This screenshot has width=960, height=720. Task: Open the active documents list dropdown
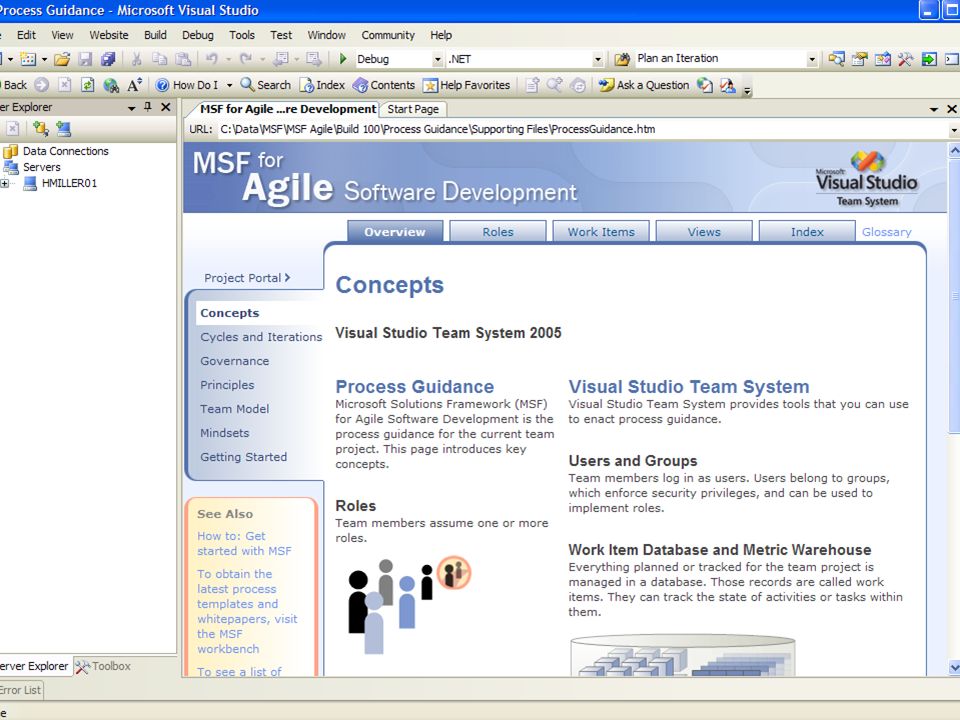tap(934, 109)
